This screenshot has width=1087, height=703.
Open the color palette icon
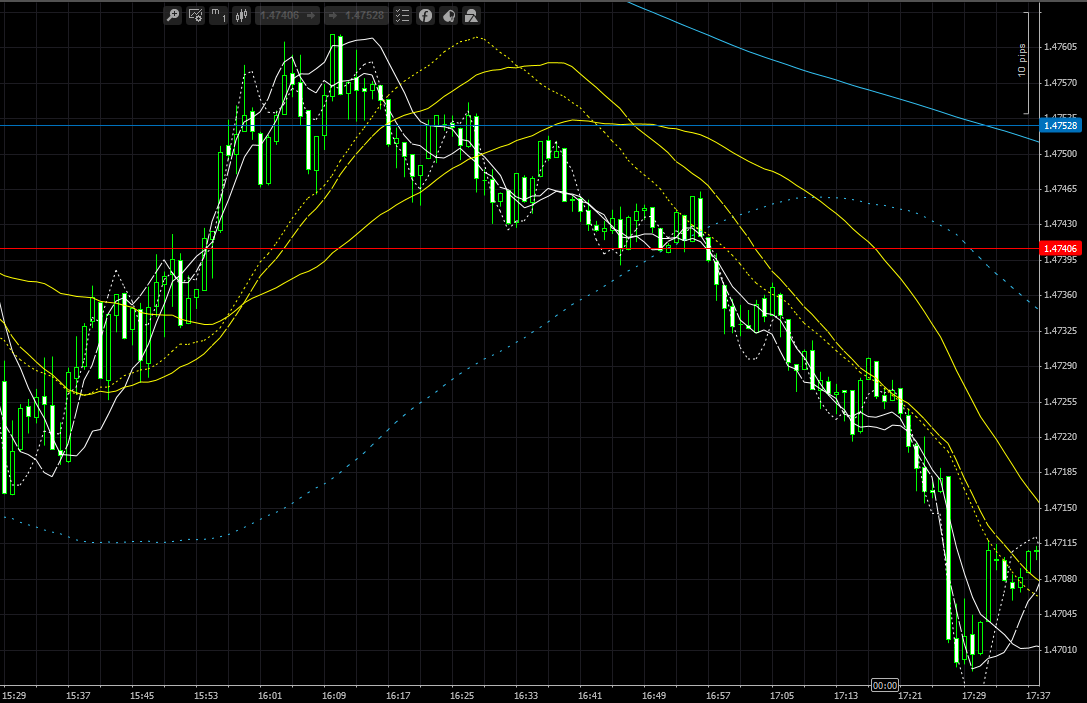point(449,15)
